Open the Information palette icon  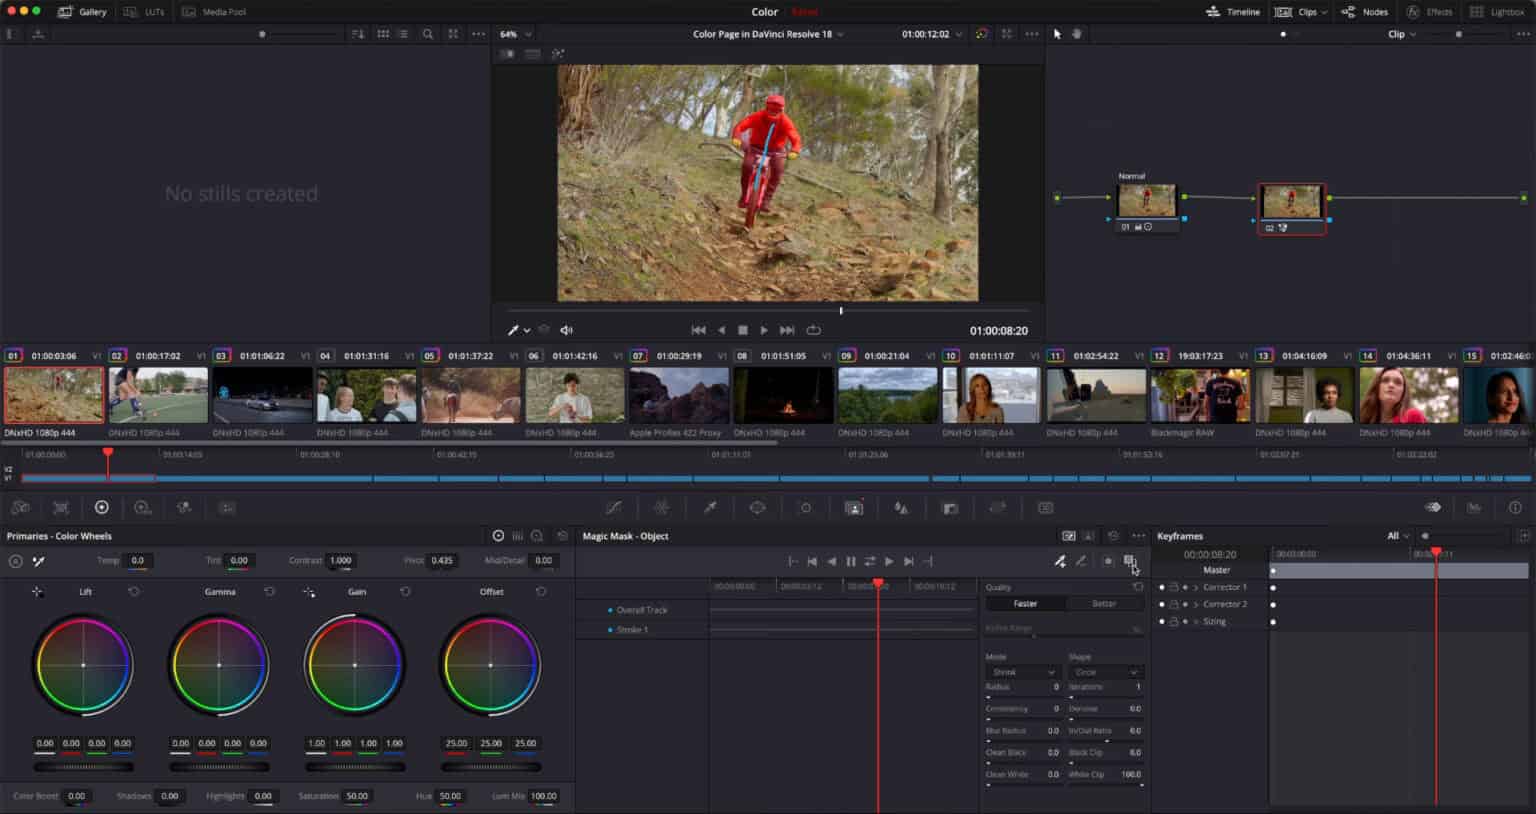(1515, 508)
